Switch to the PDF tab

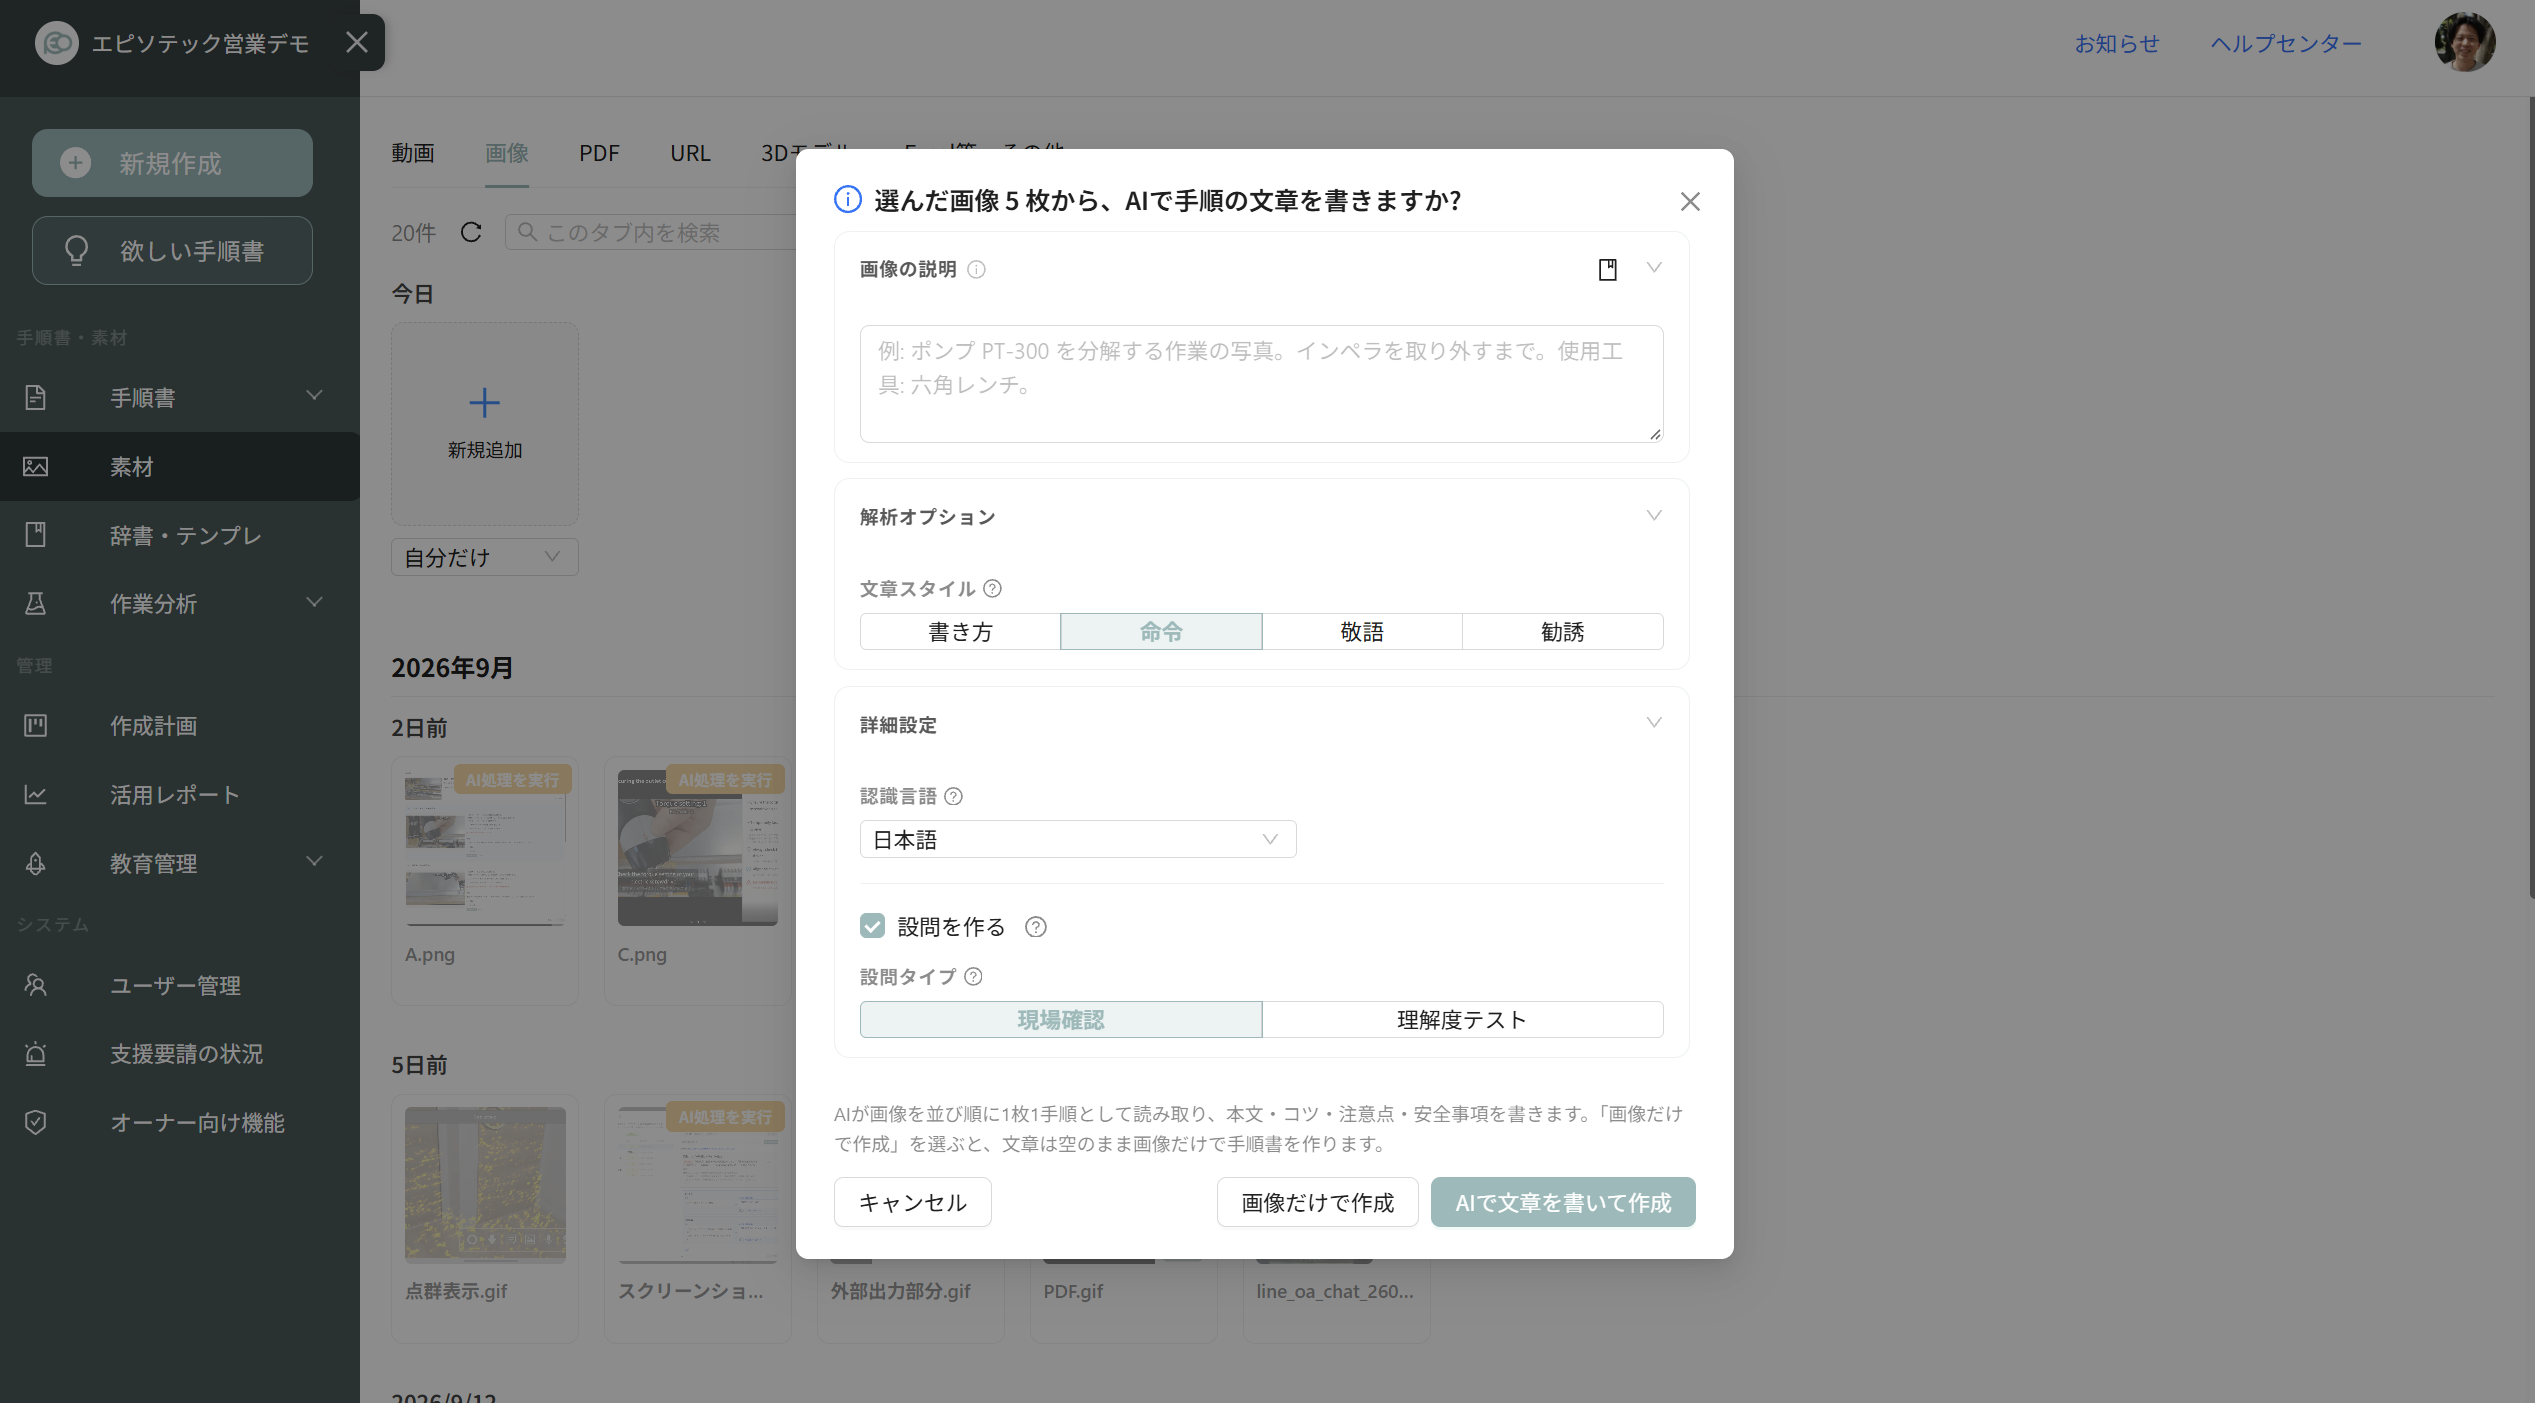point(599,153)
